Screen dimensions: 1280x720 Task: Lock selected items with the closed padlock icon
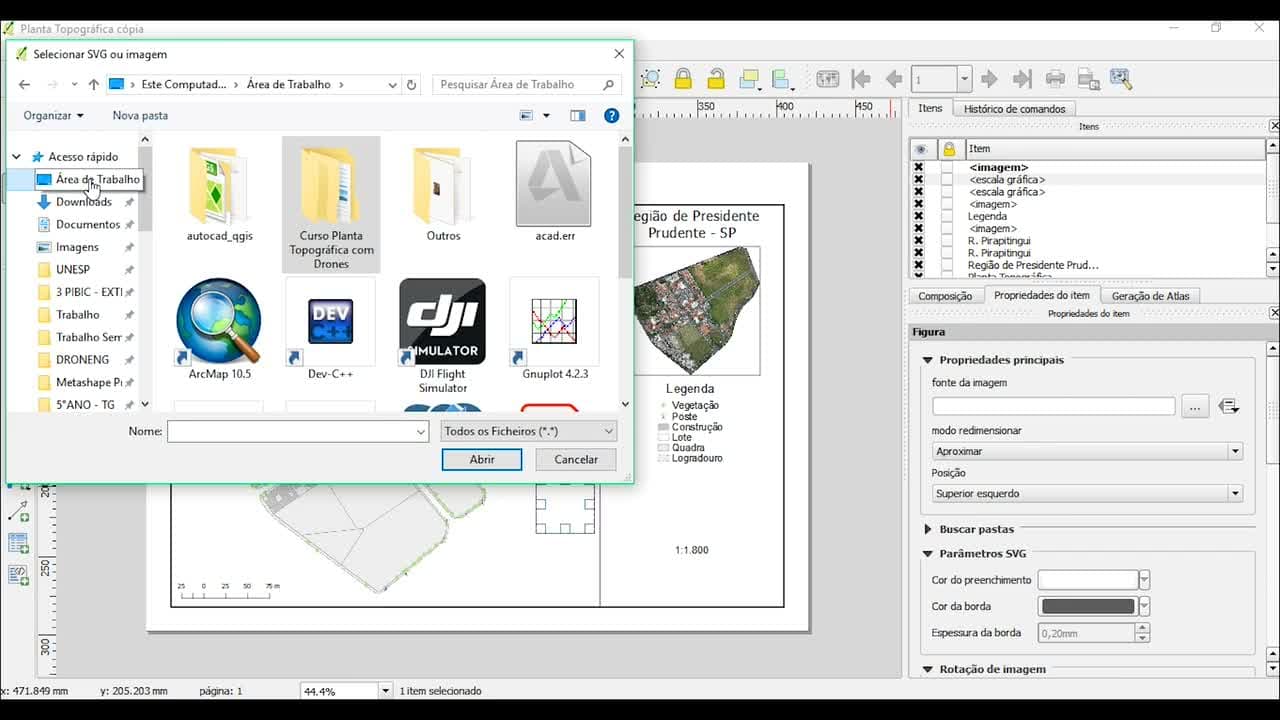click(683, 79)
